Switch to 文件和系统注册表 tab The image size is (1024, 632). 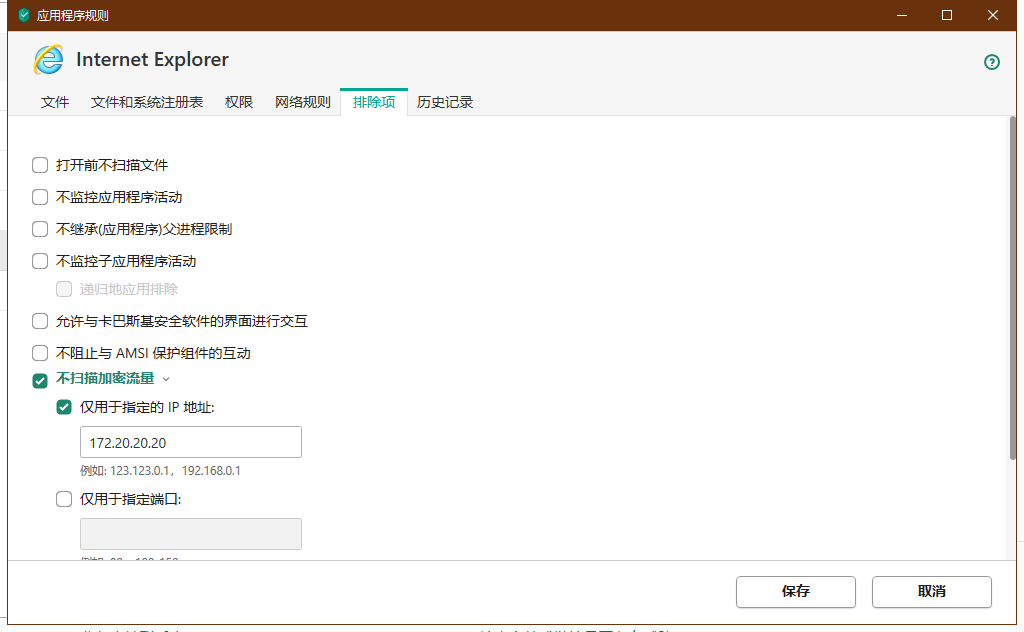(147, 102)
